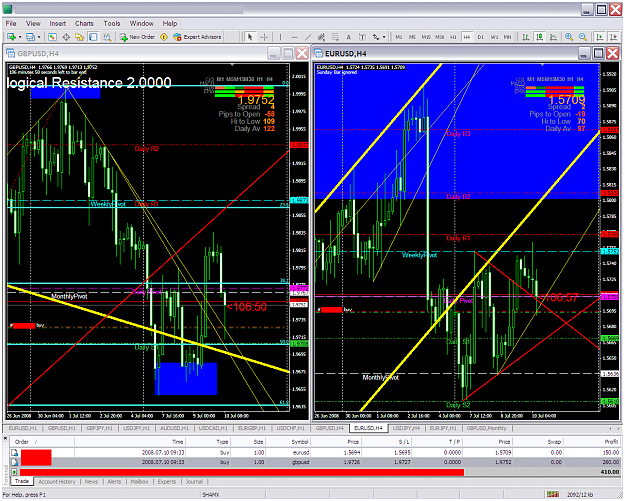The height and width of the screenshot is (501, 625).
Task: Open the Charts menu
Action: click(x=84, y=24)
